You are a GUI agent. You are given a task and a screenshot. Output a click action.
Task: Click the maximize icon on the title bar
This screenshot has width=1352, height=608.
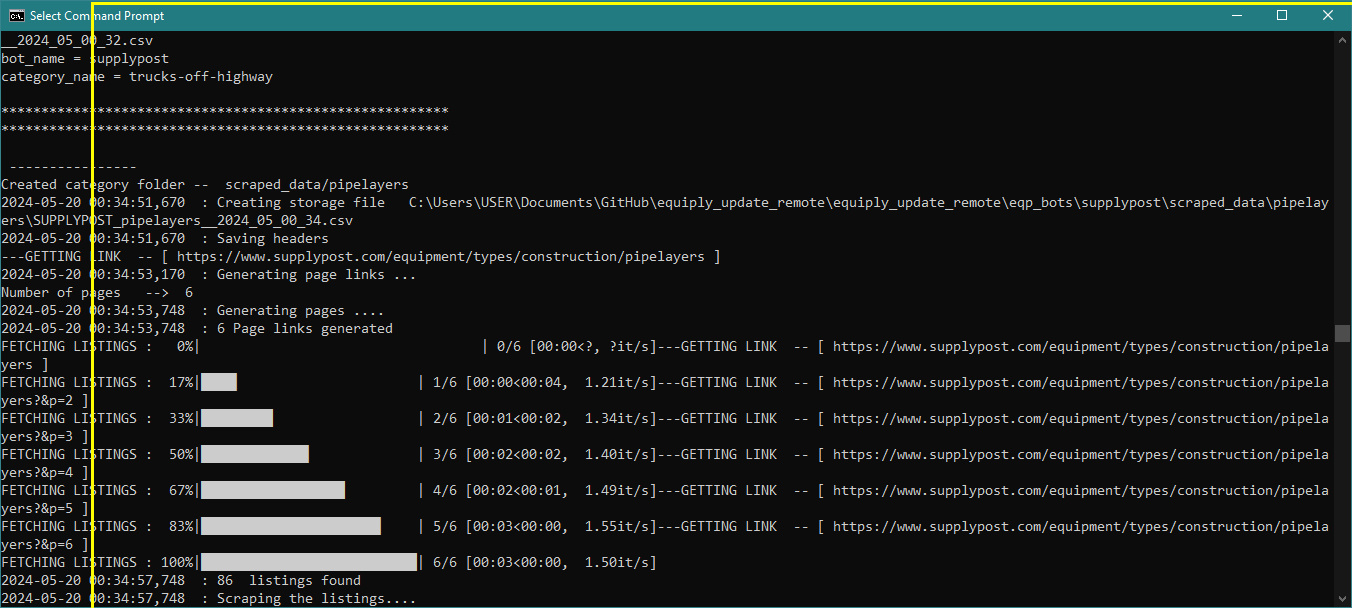pos(1281,15)
